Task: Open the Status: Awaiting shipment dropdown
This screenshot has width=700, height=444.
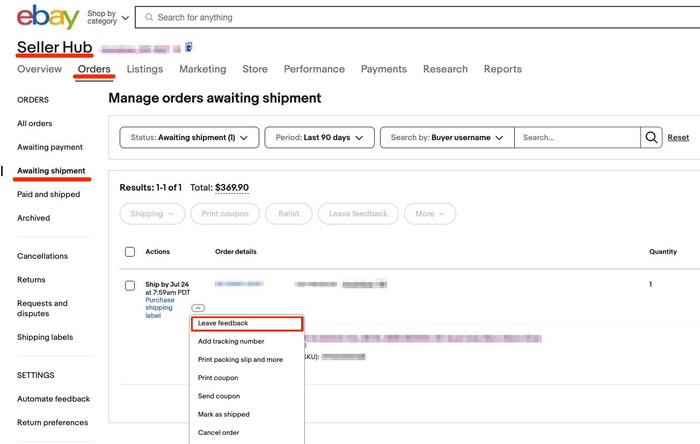Action: tap(189, 138)
